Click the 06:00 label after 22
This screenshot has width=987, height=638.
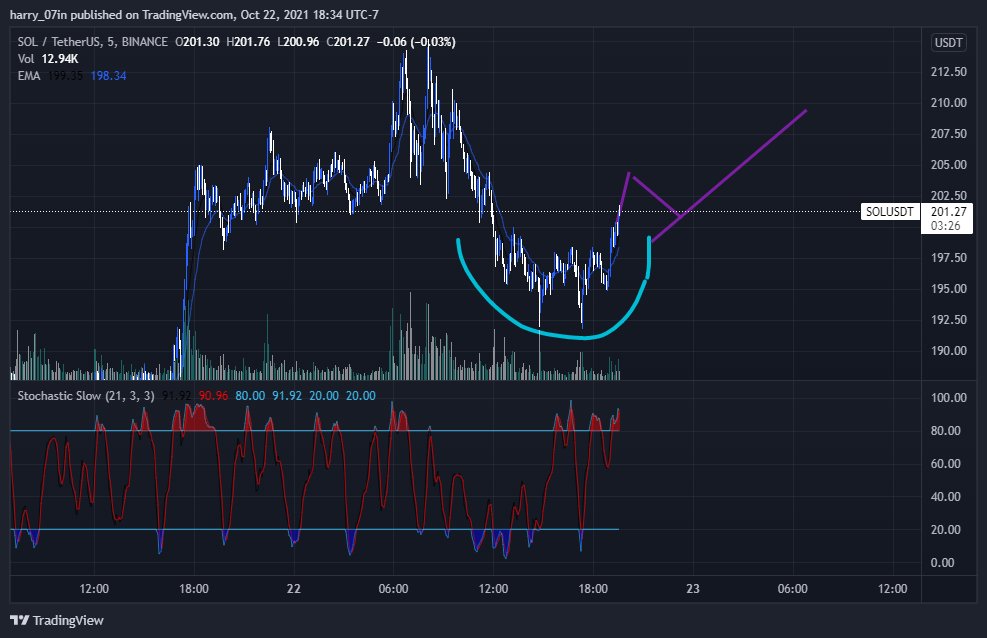pyautogui.click(x=393, y=589)
